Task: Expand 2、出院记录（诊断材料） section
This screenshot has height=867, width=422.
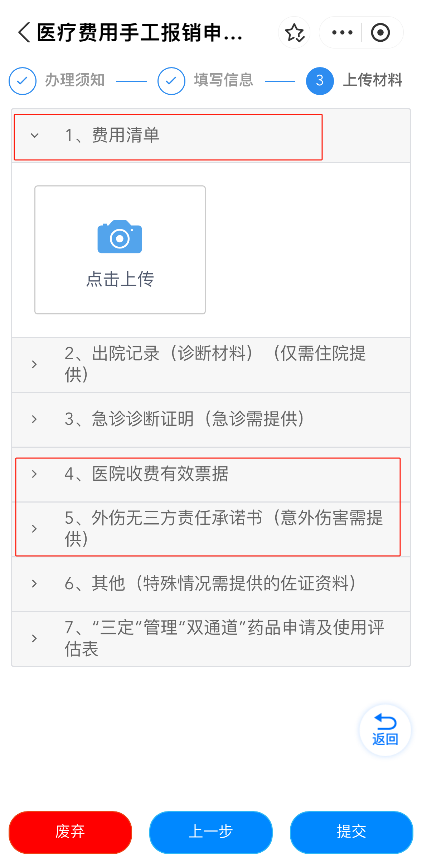Action: coord(211,365)
